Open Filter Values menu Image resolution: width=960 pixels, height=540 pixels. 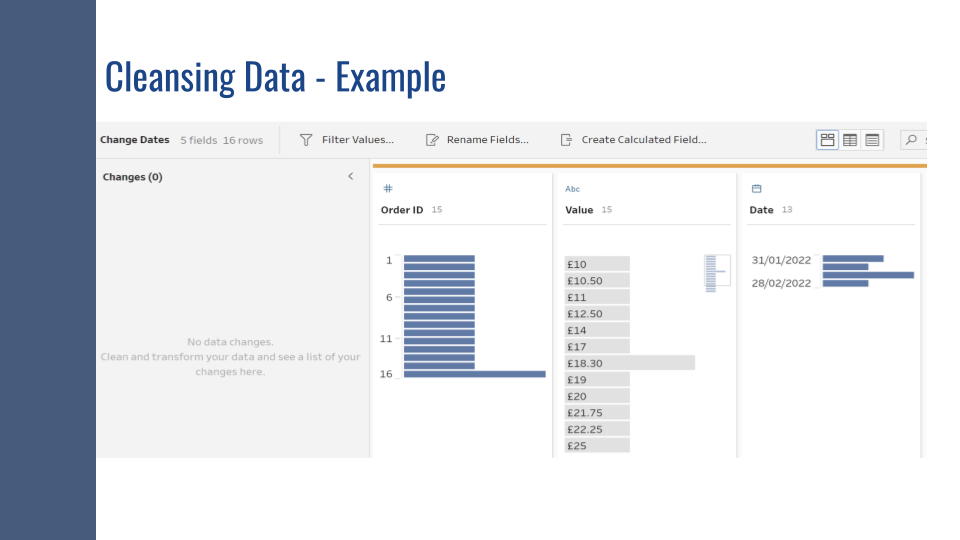[x=357, y=140]
